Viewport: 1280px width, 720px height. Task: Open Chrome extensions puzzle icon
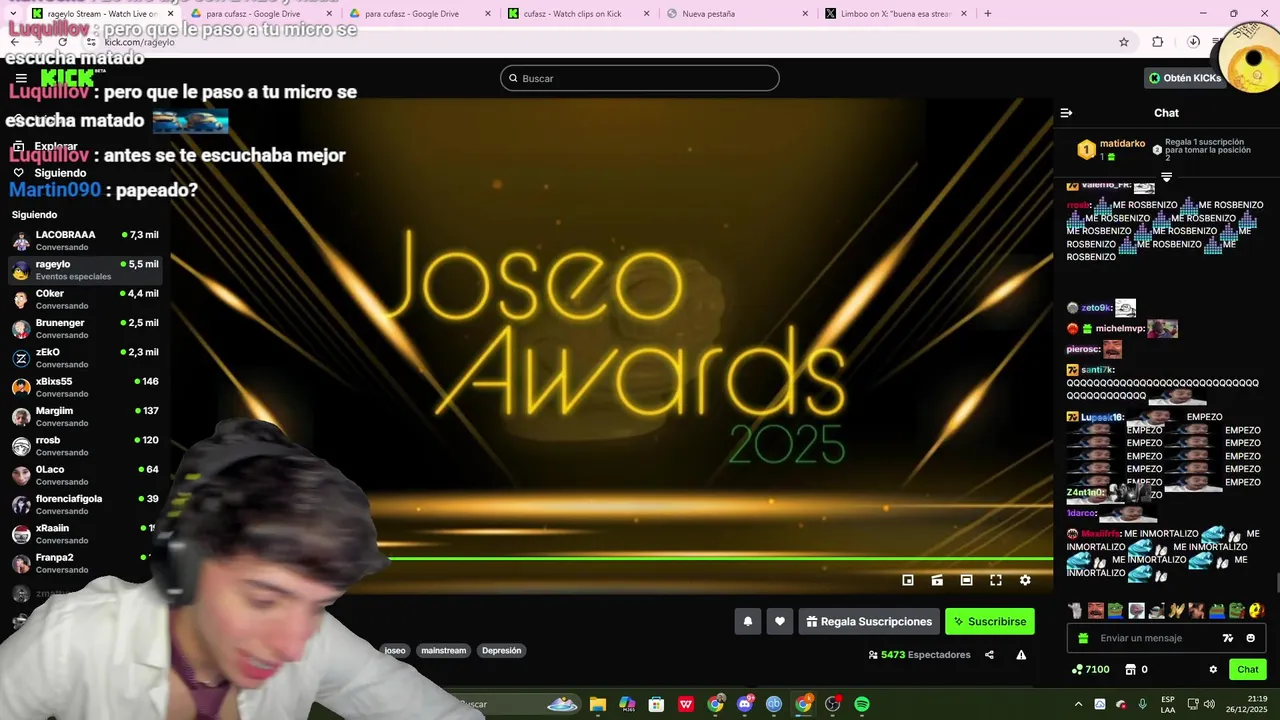(x=1158, y=42)
